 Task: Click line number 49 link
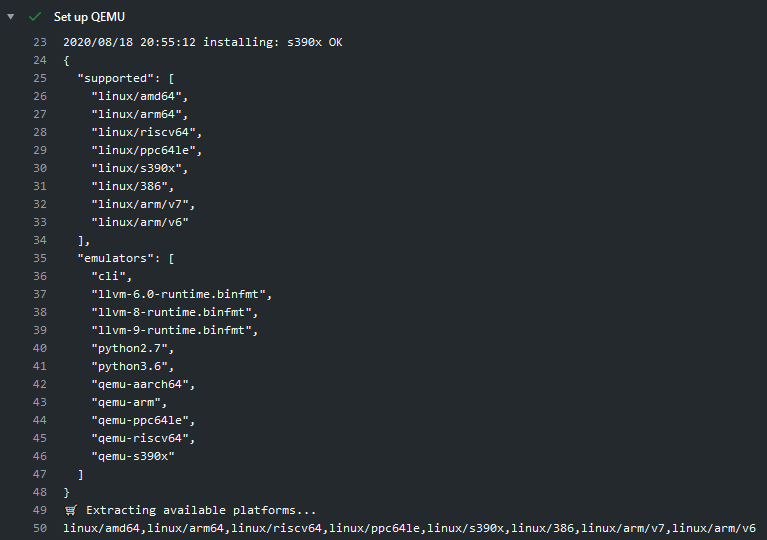[x=40, y=510]
